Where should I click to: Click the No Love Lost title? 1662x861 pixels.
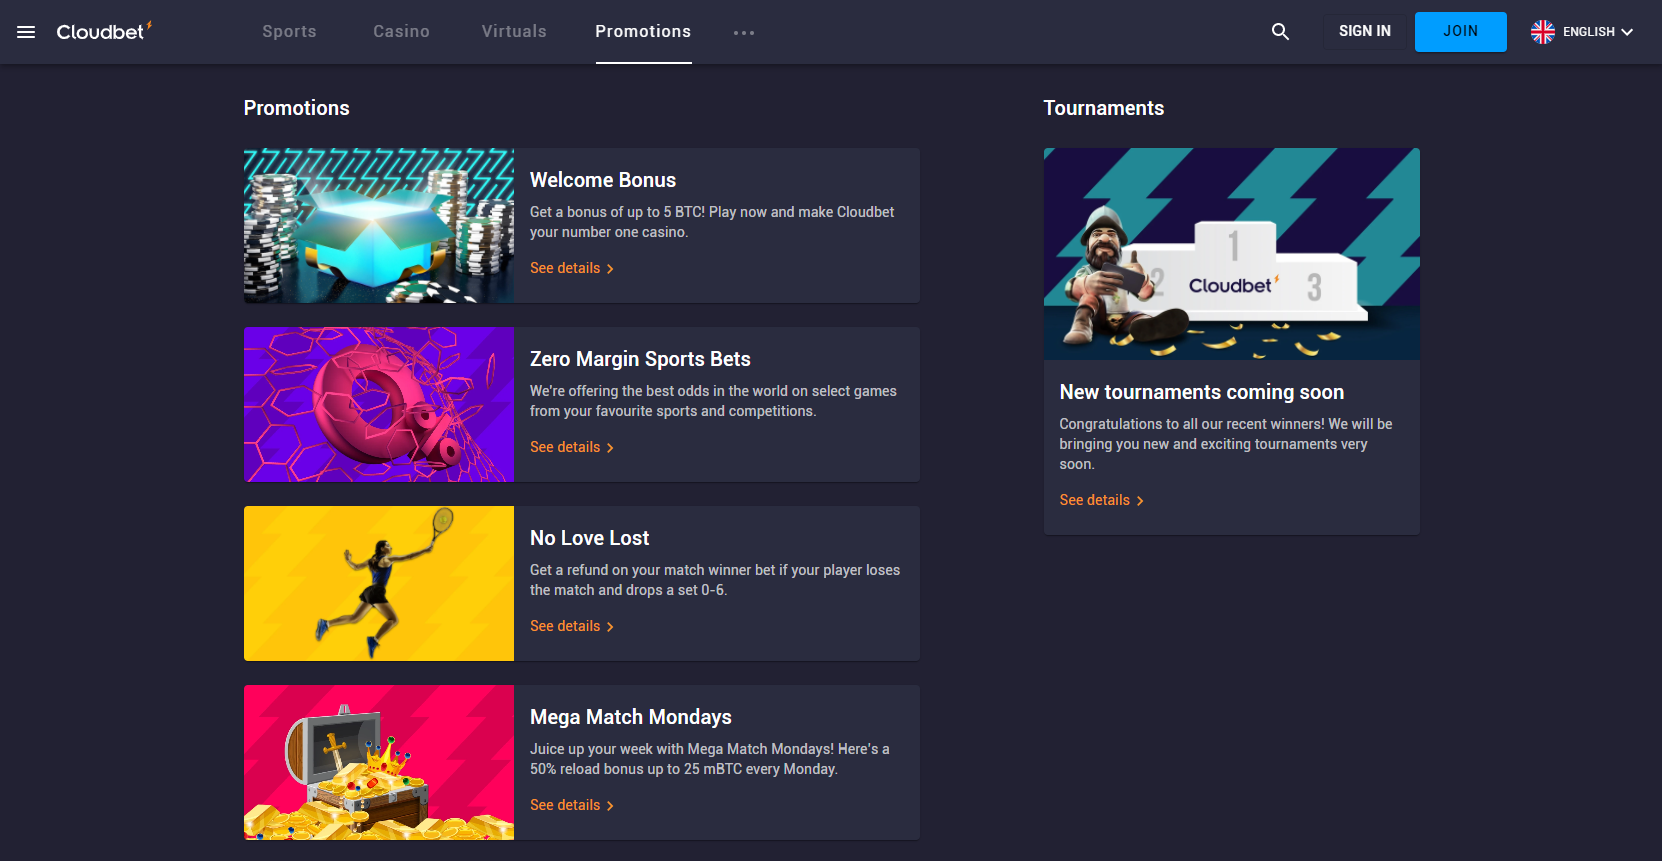pyautogui.click(x=590, y=538)
